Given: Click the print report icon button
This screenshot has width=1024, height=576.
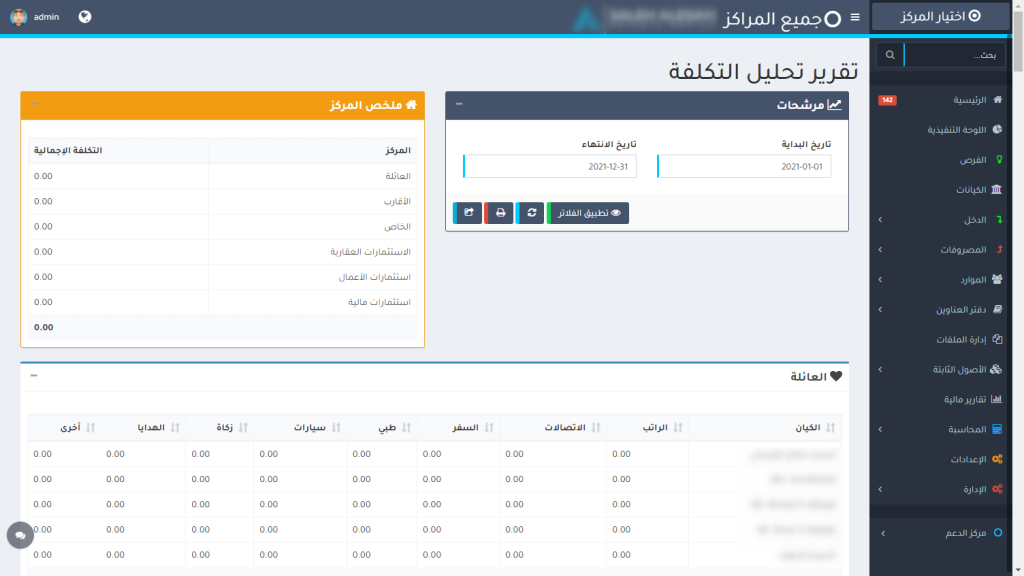Looking at the screenshot, I should 499,213.
